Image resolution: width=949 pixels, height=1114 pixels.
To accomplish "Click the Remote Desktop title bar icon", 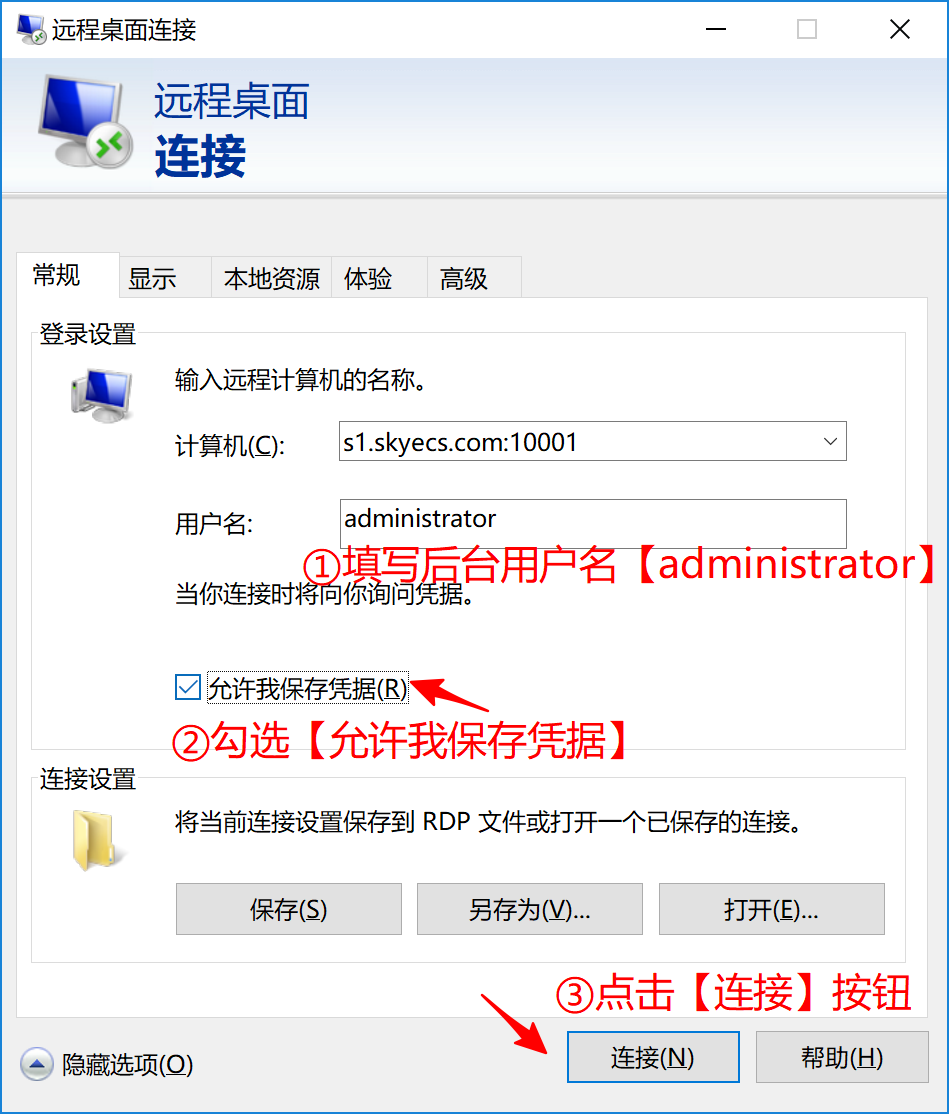I will 32,29.
